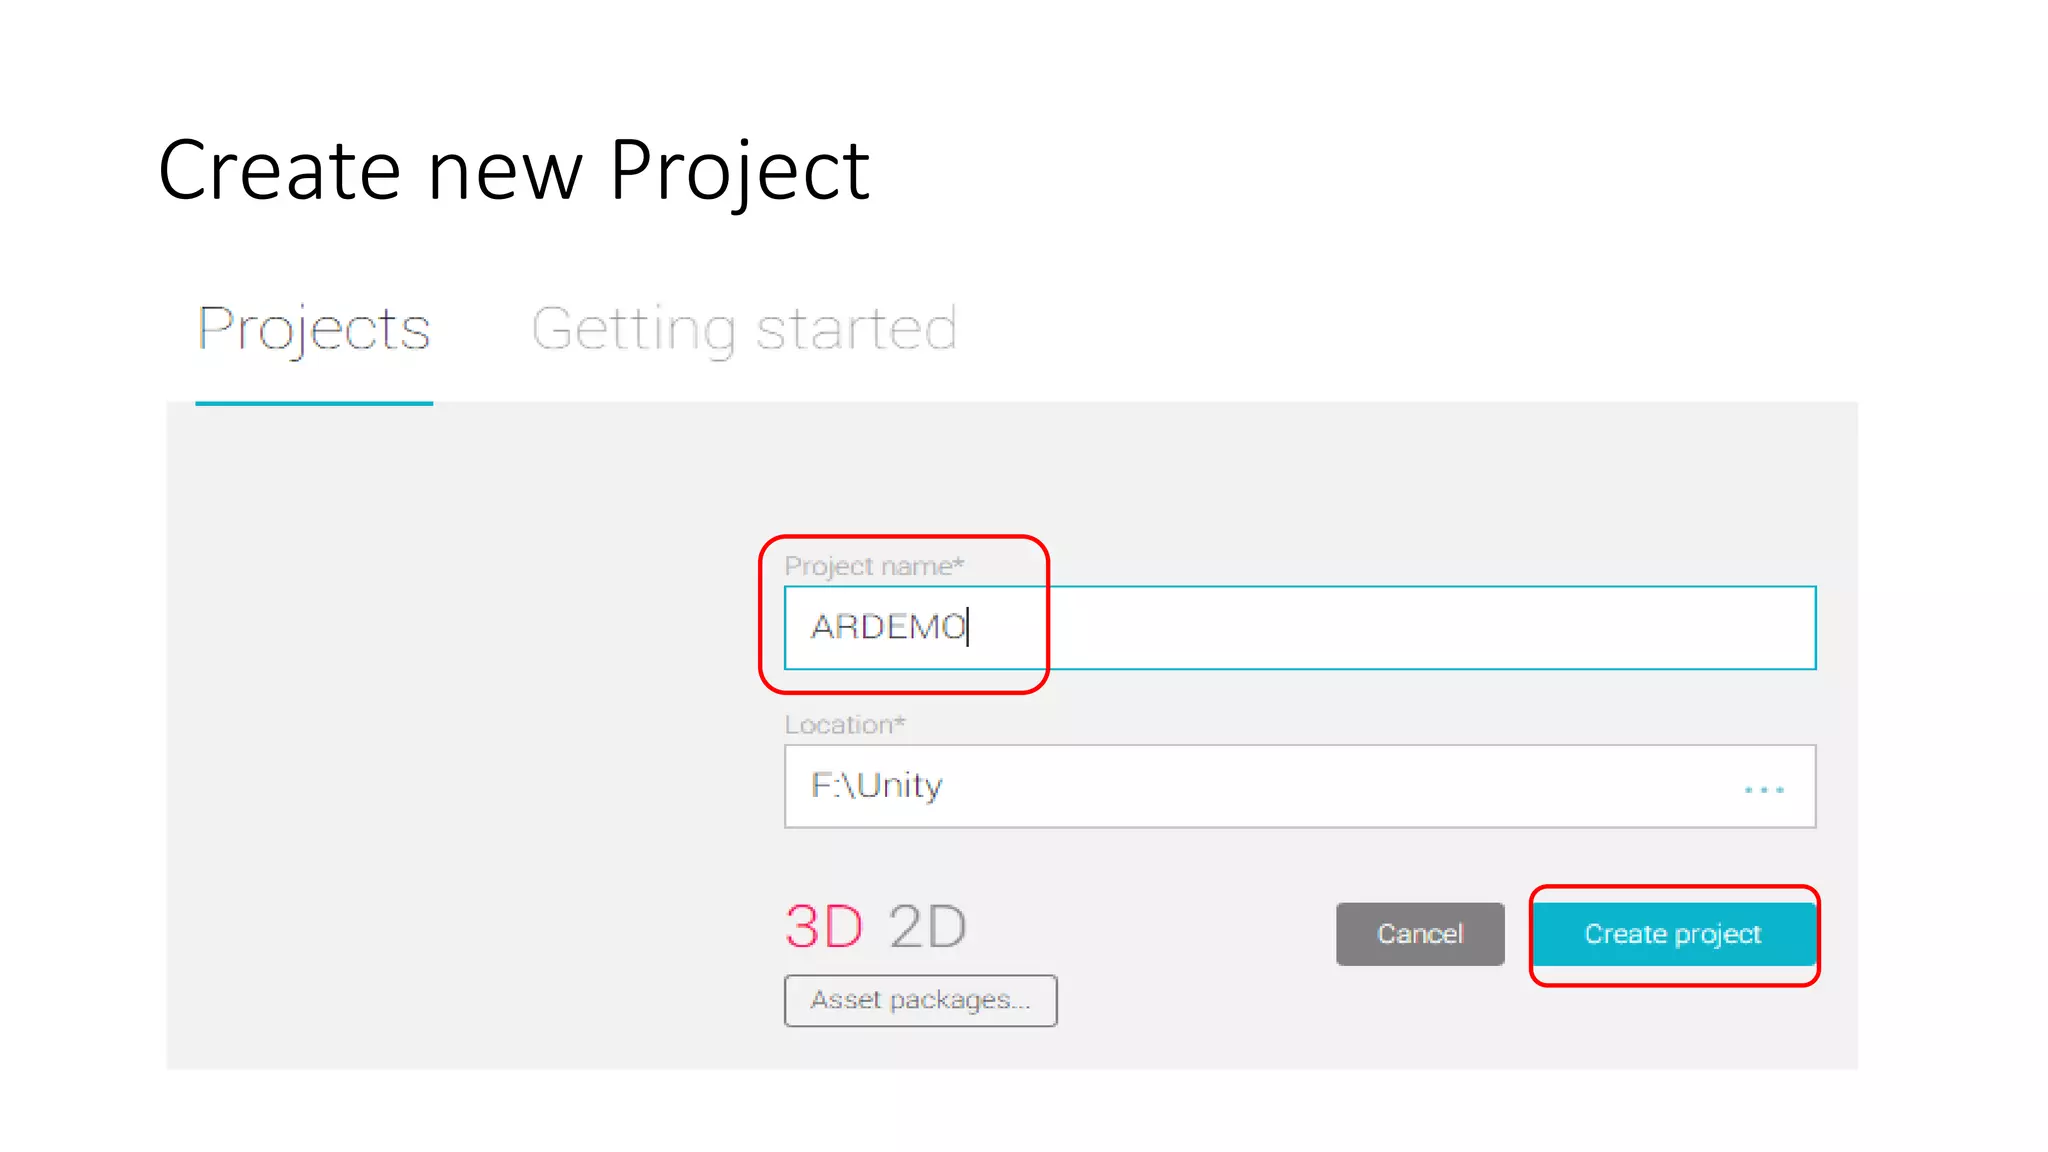Click the ARDEMO text in the name box
This screenshot has height=1152, width=2048.
(x=888, y=627)
